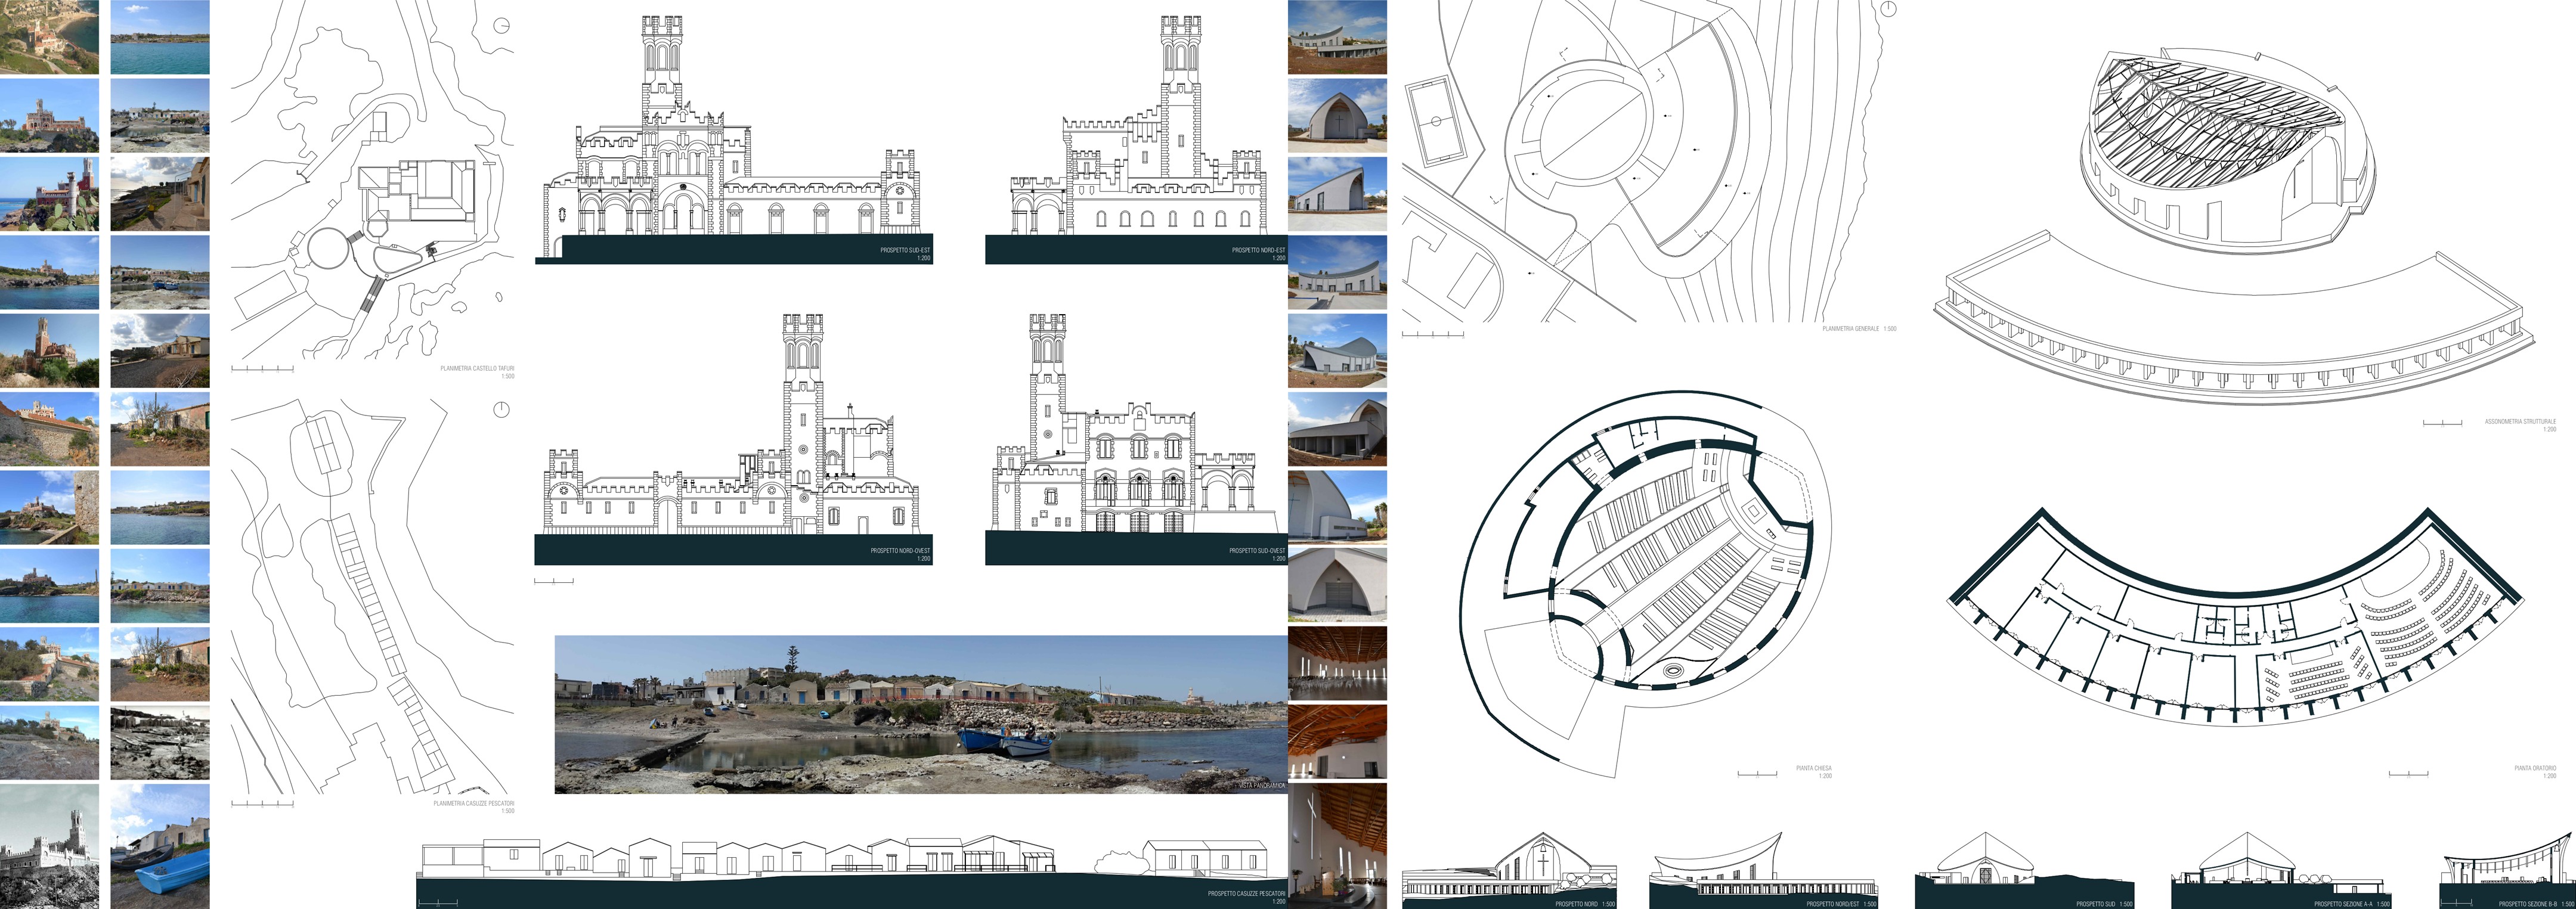Open church arch photo with gray garage door

(x=1337, y=585)
